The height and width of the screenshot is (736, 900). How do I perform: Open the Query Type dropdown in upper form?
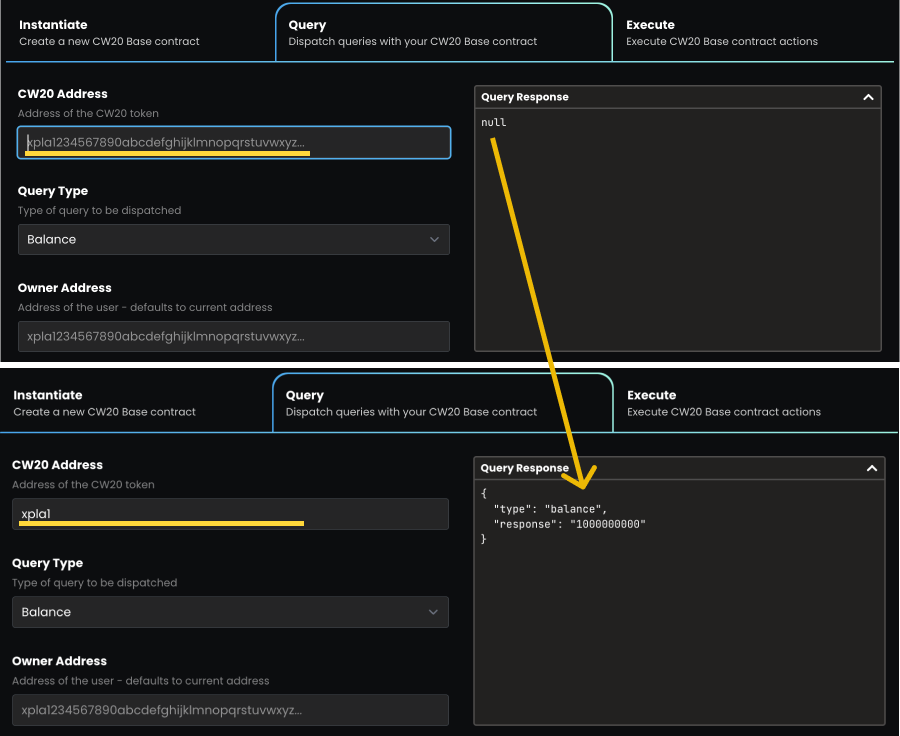[x=233, y=240]
